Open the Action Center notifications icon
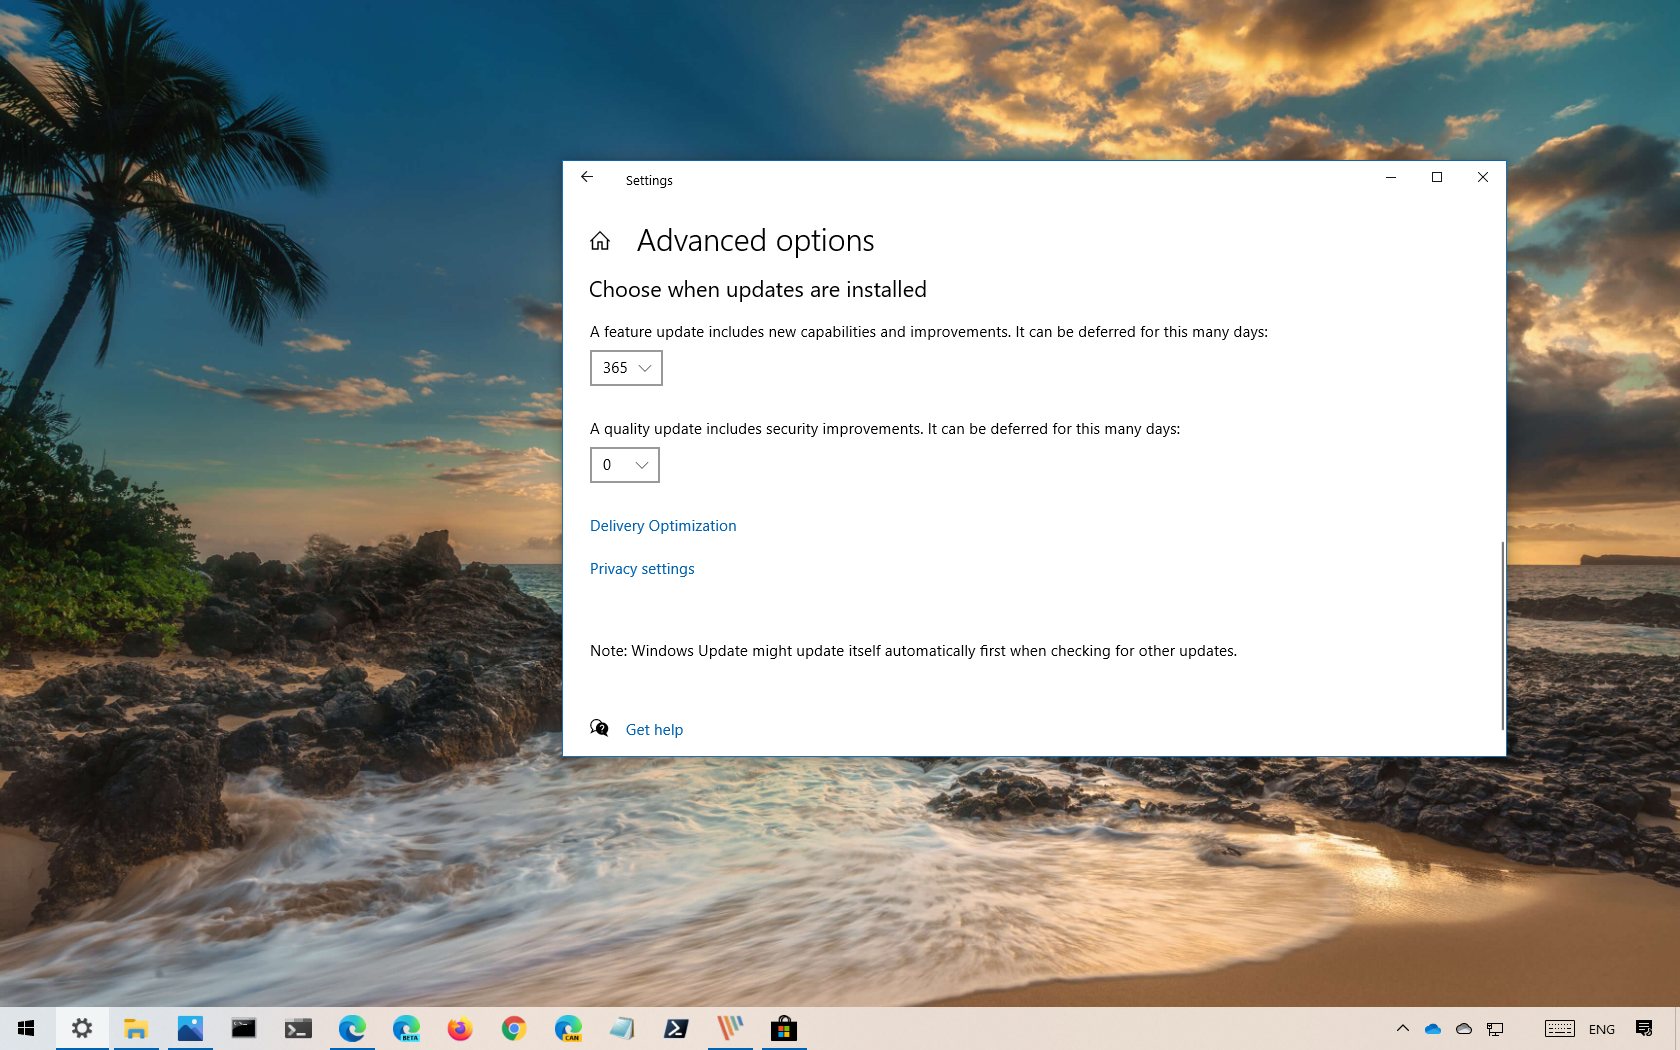This screenshot has height=1050, width=1680. [x=1644, y=1028]
